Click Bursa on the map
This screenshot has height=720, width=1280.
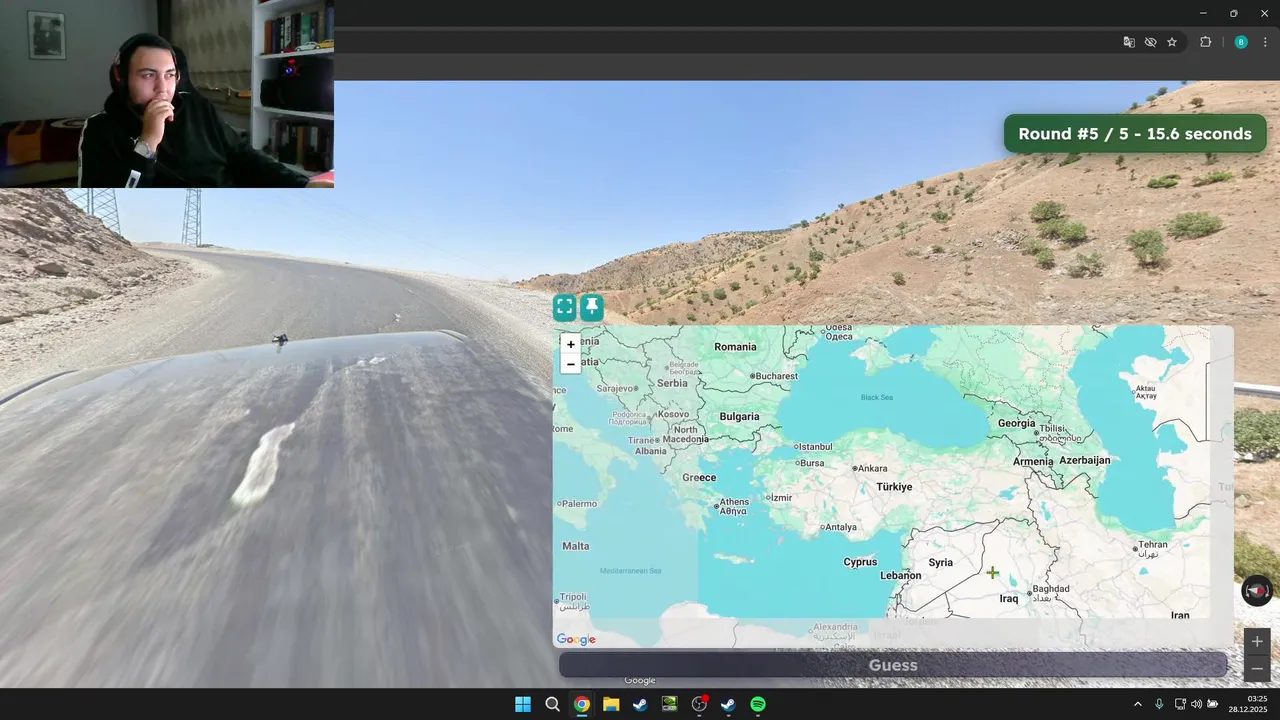pyautogui.click(x=810, y=463)
